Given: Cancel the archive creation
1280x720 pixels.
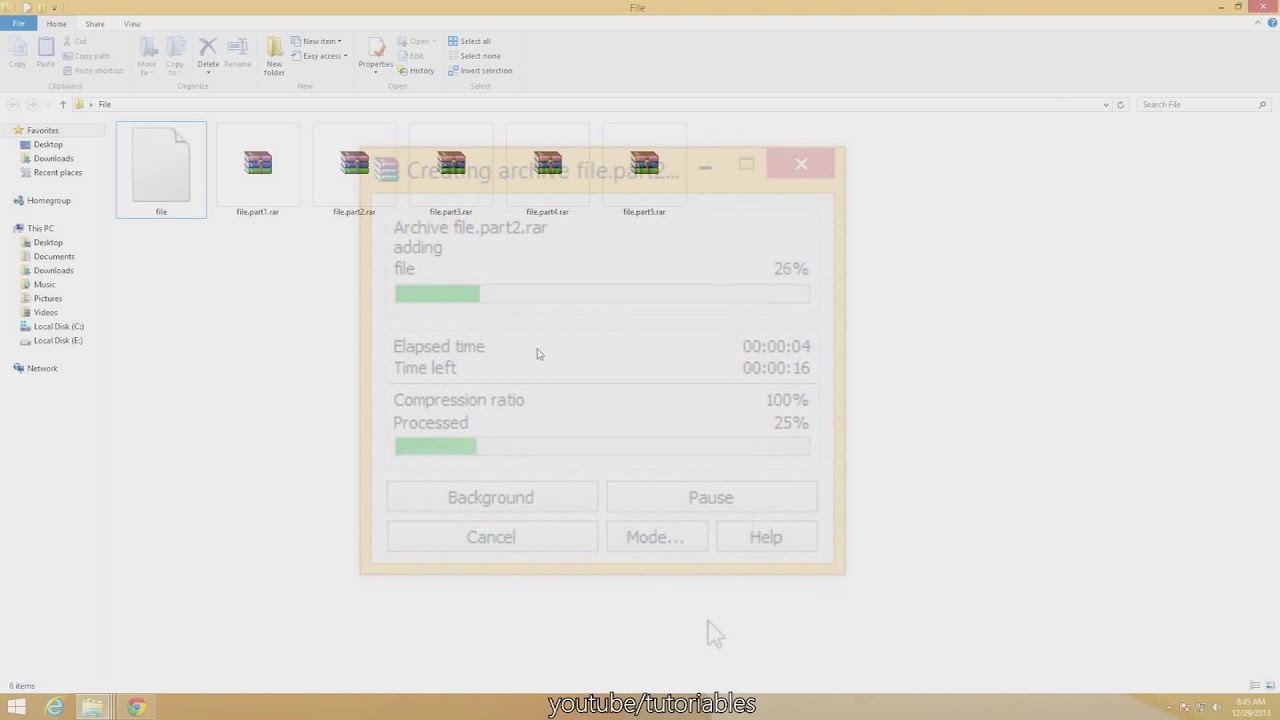Looking at the screenshot, I should [492, 537].
